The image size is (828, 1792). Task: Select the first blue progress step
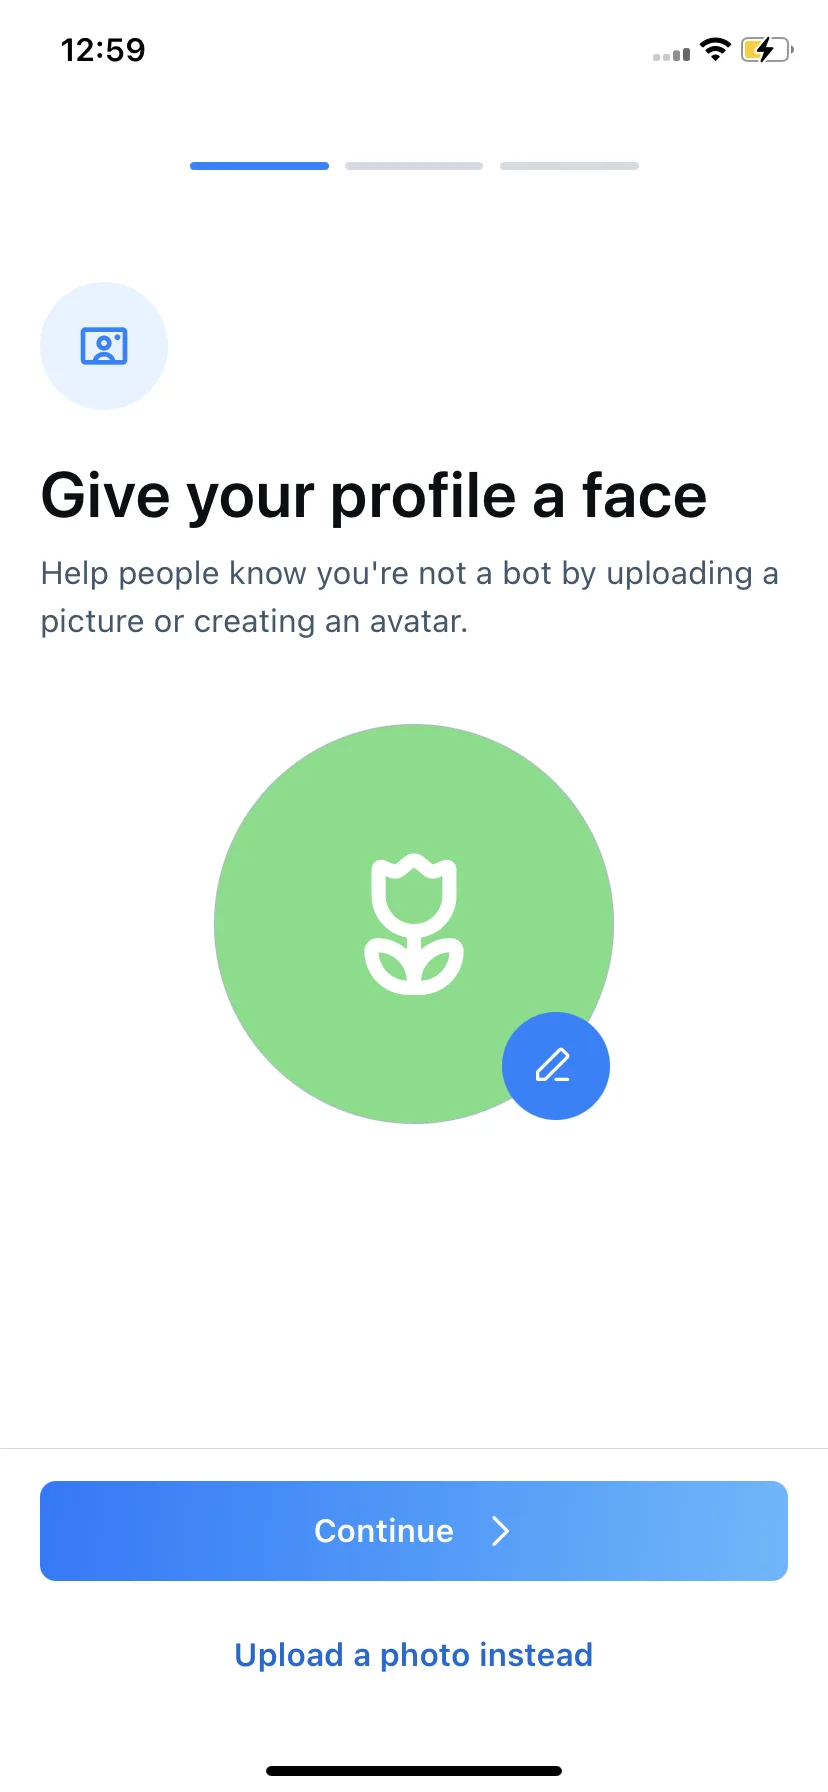[259, 166]
